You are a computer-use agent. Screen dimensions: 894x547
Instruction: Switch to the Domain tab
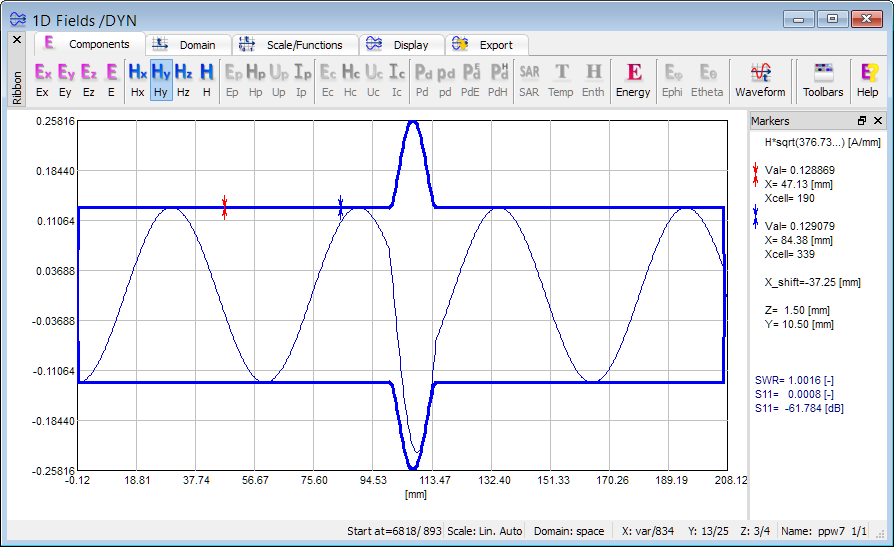pos(188,45)
